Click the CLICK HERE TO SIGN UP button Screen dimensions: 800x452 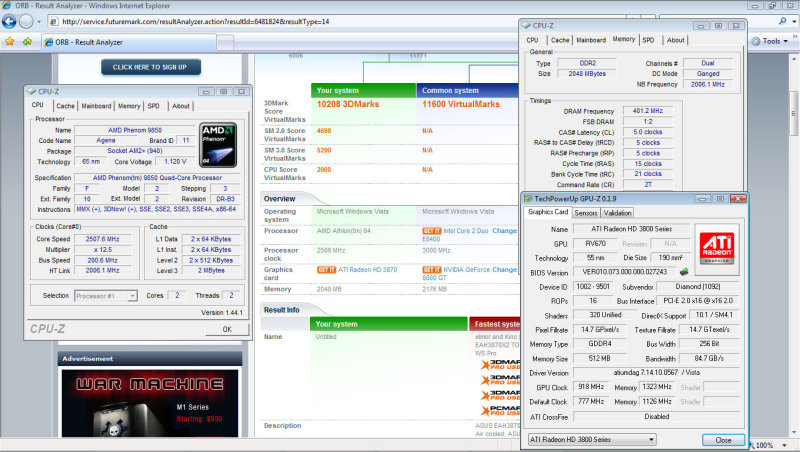(151, 67)
